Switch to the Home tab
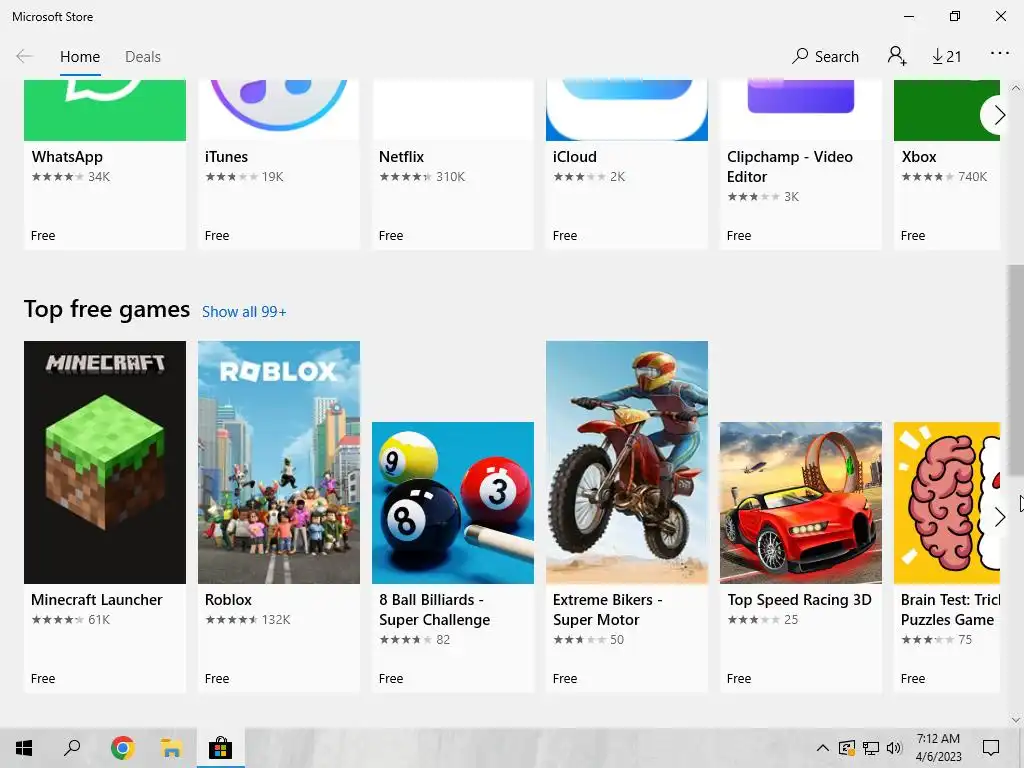Screen dimensions: 1024x768 80,57
